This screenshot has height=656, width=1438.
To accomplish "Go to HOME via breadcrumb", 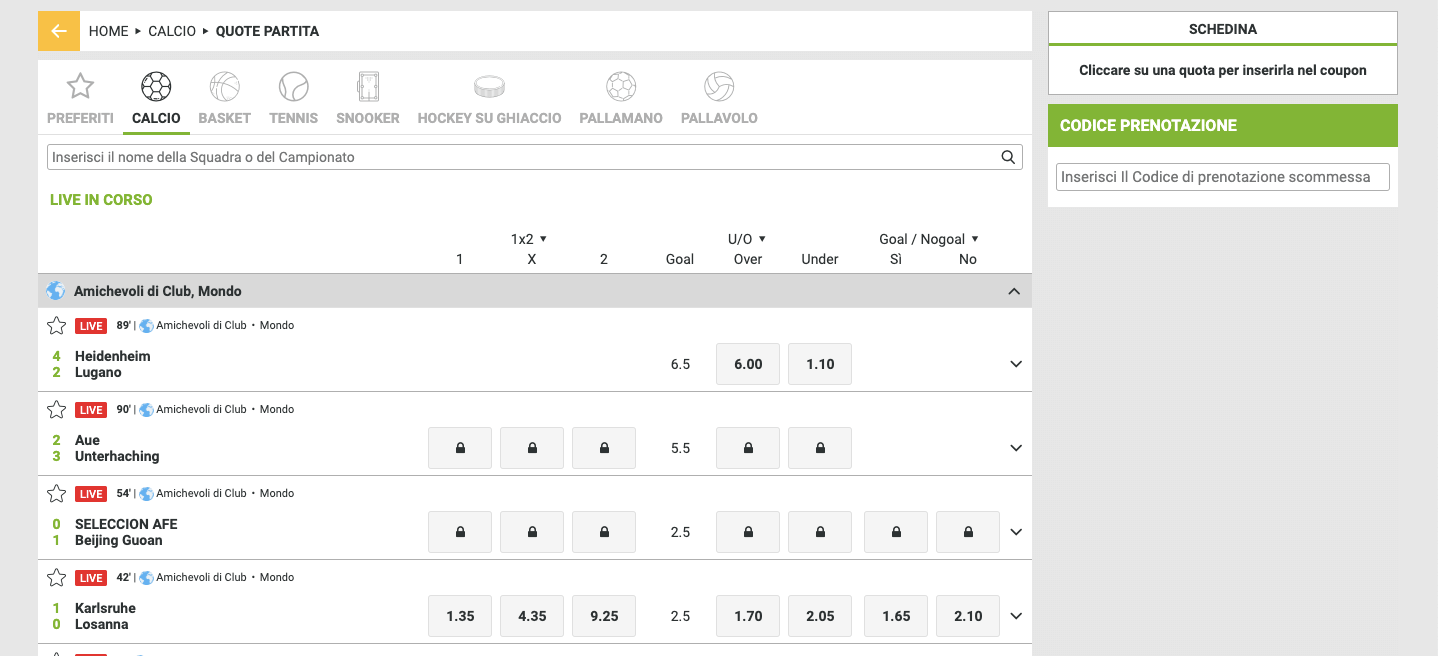I will click(108, 31).
